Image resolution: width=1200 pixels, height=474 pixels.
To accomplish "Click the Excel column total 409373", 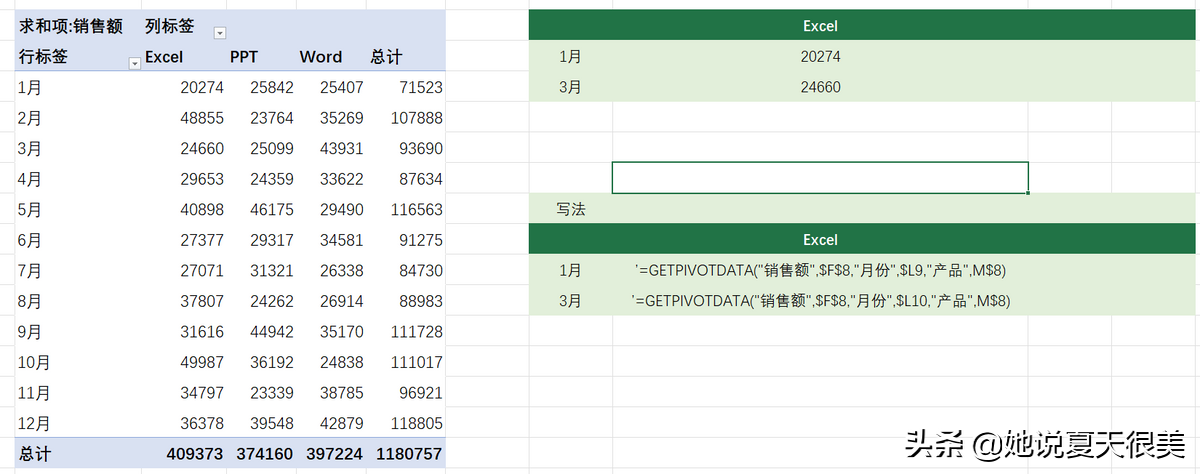I will coord(195,454).
